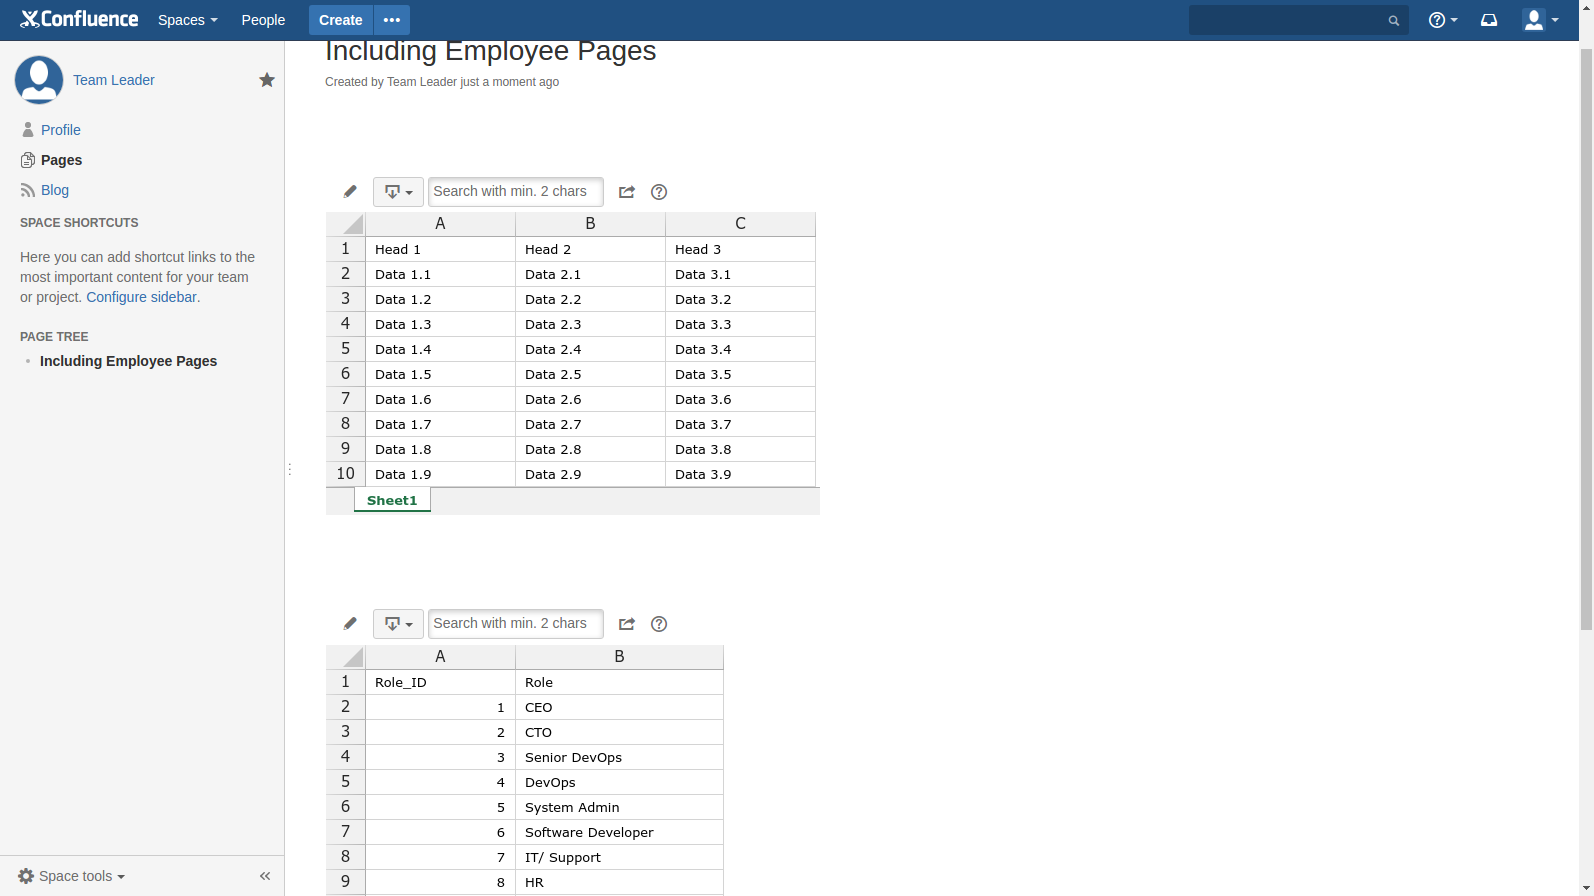The width and height of the screenshot is (1594, 896).
Task: Open help icon above Role table
Action: click(x=659, y=624)
